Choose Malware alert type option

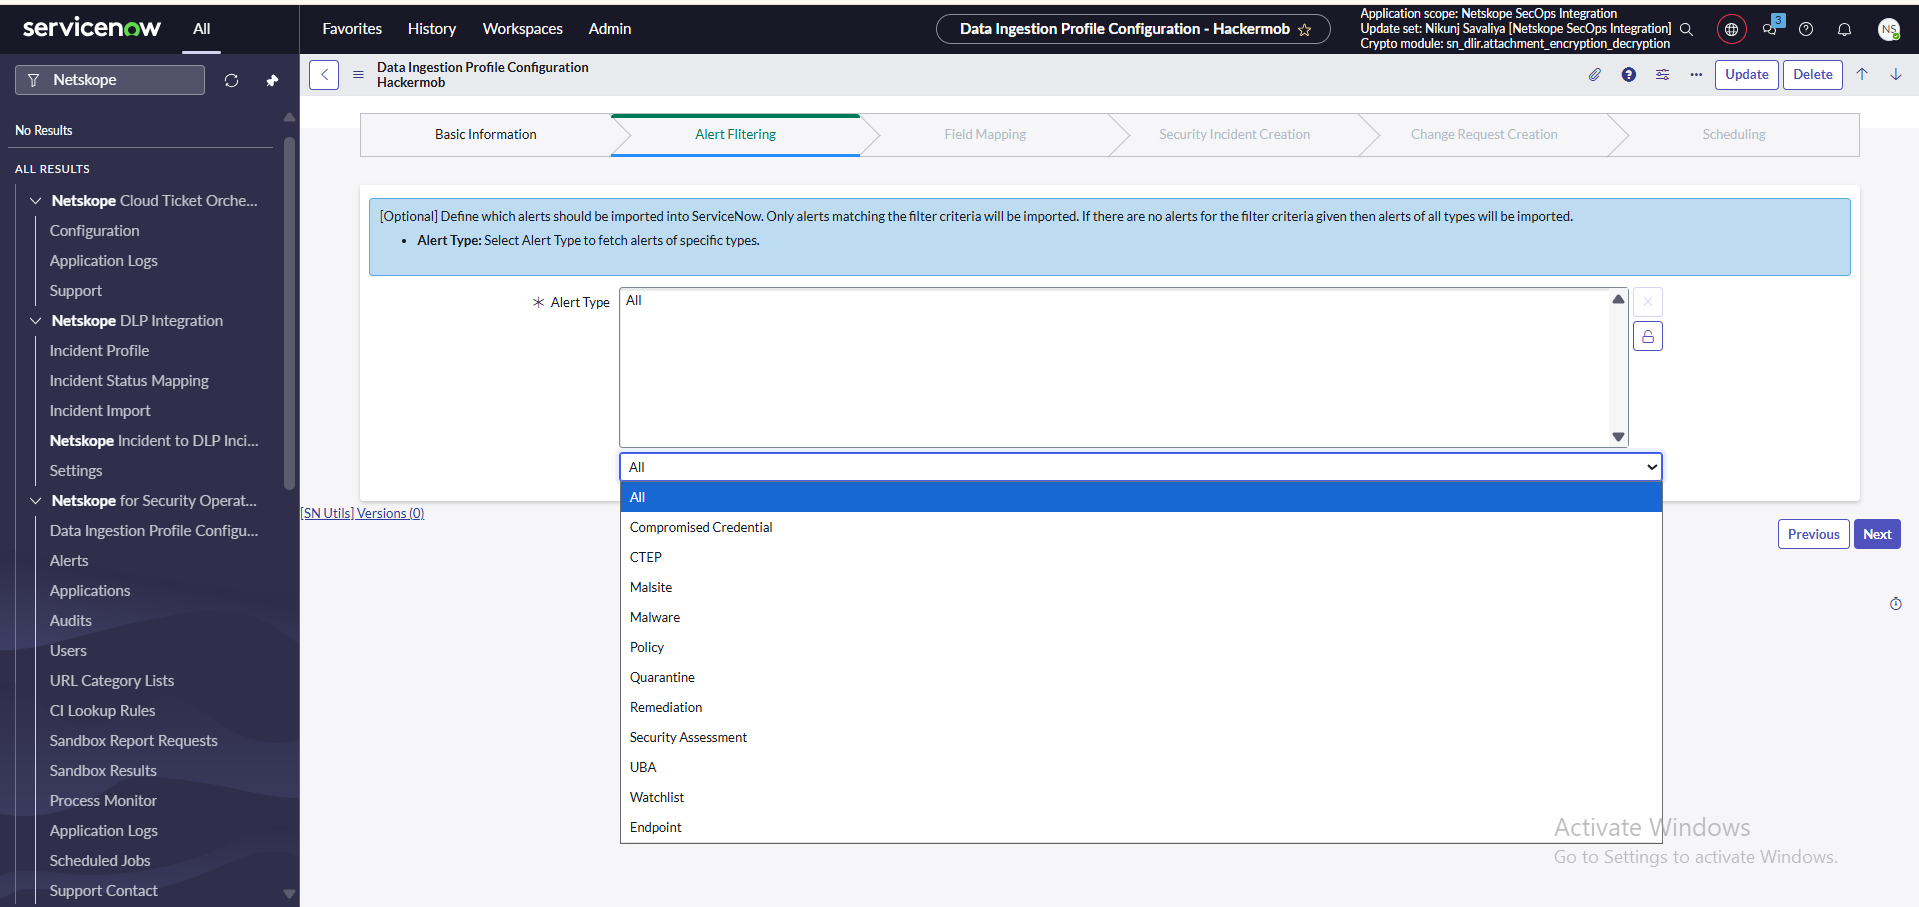click(1141, 617)
